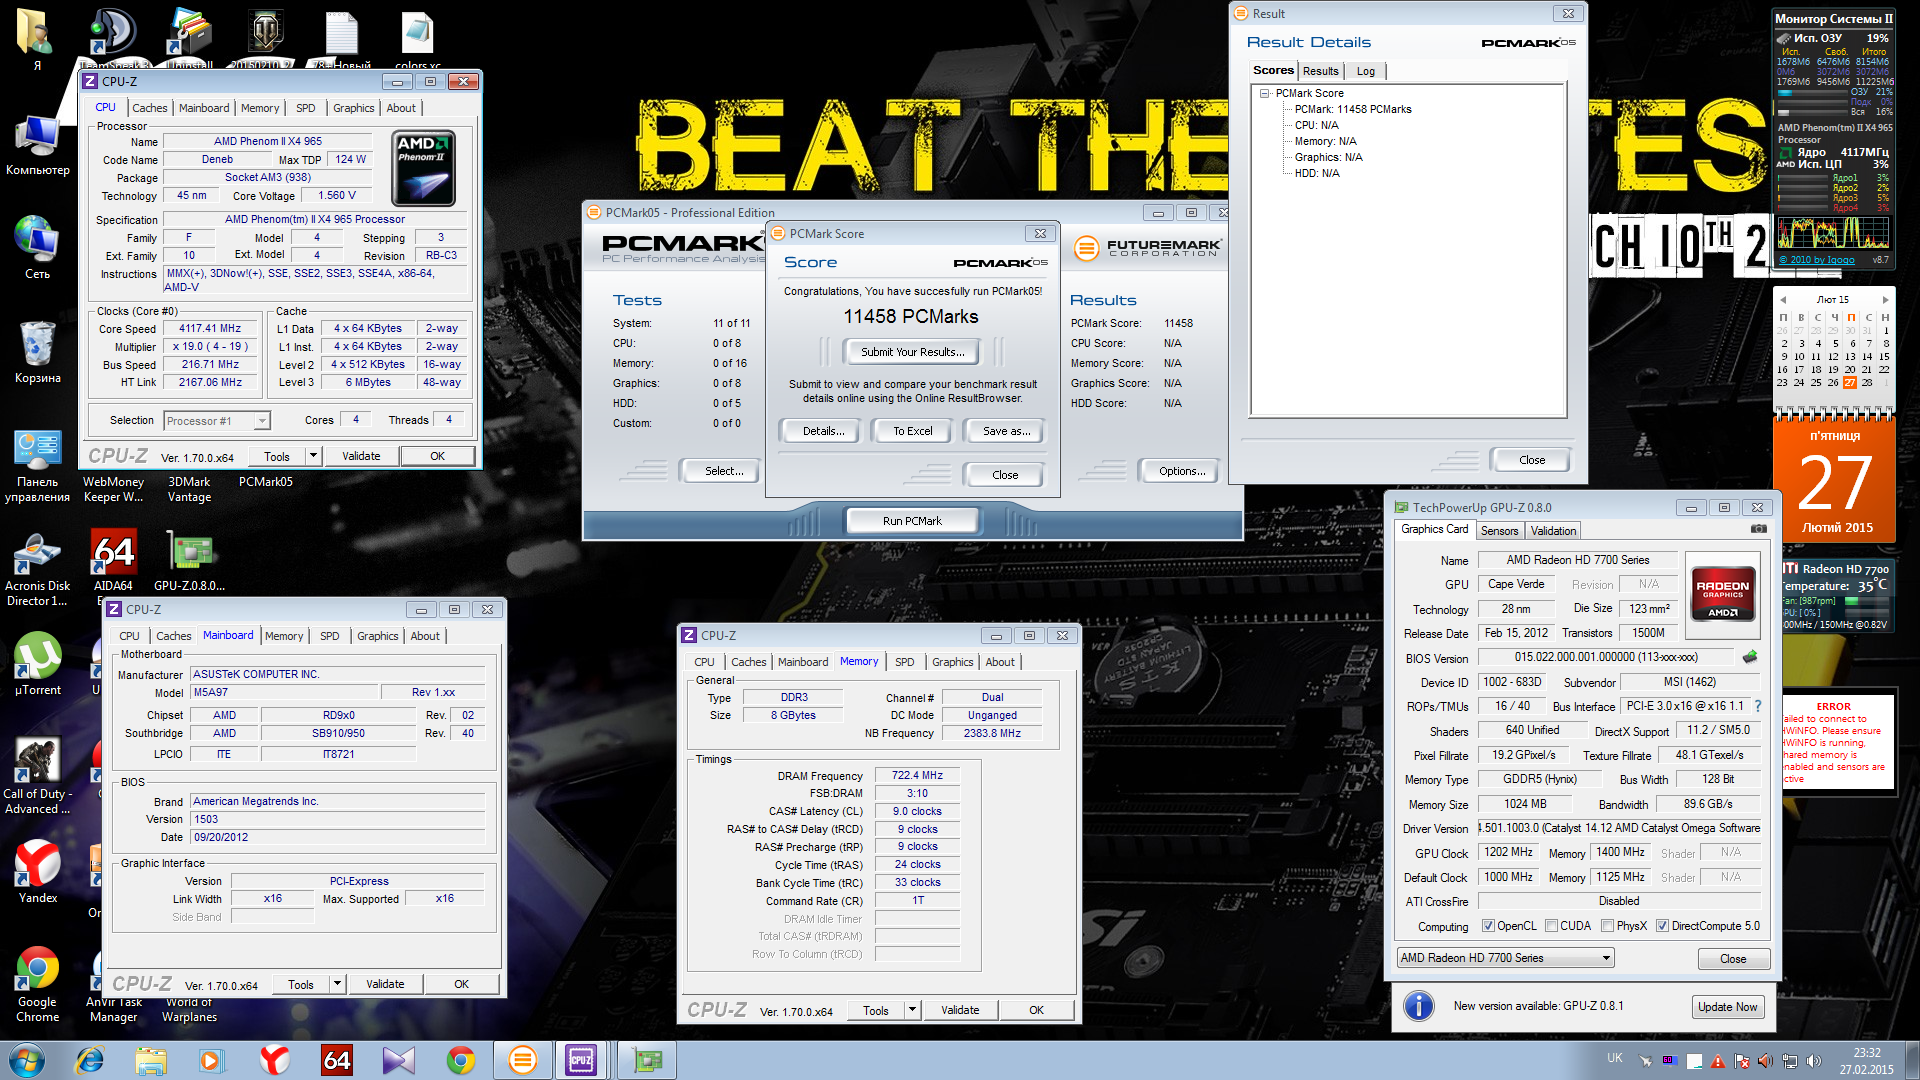Click Submit Your Results button
This screenshot has width=1920, height=1080.
point(913,352)
